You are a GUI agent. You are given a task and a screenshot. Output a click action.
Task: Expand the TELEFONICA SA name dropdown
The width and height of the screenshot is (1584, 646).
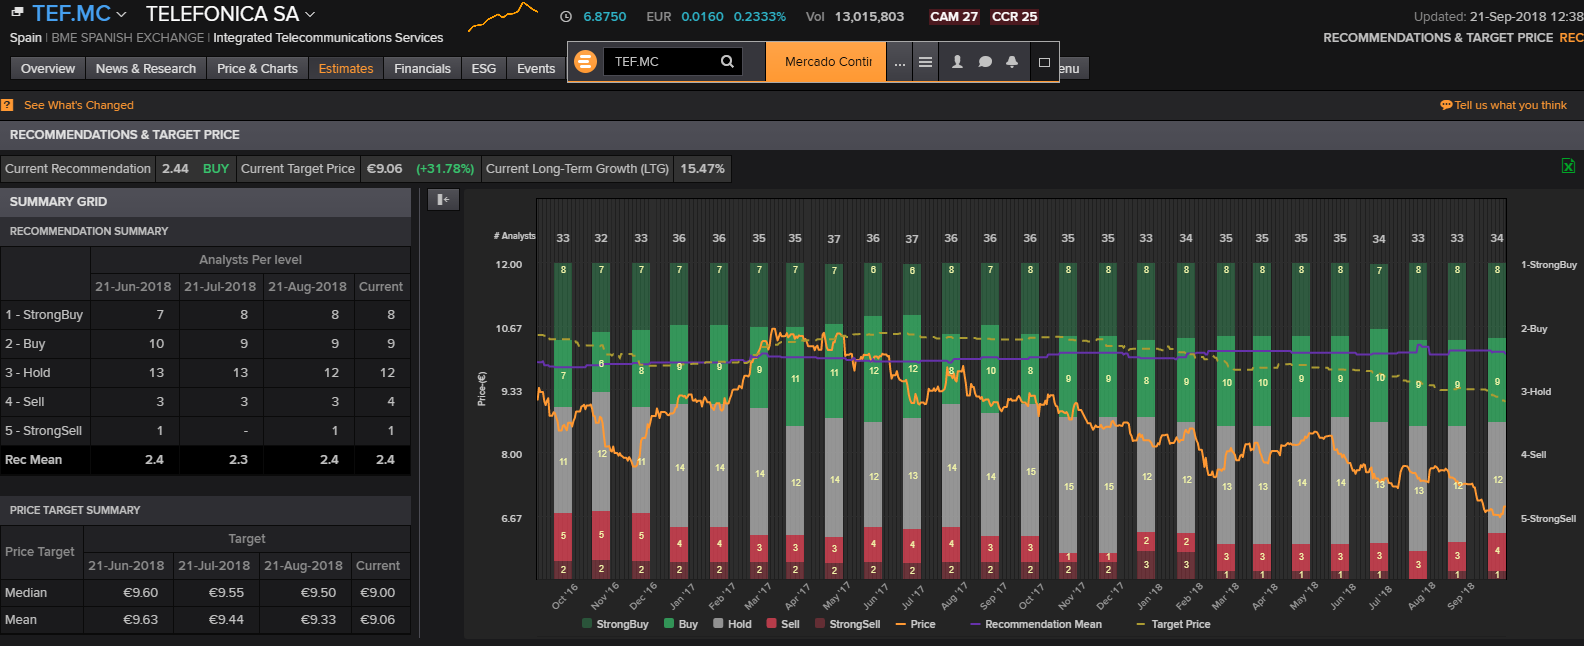(x=310, y=15)
